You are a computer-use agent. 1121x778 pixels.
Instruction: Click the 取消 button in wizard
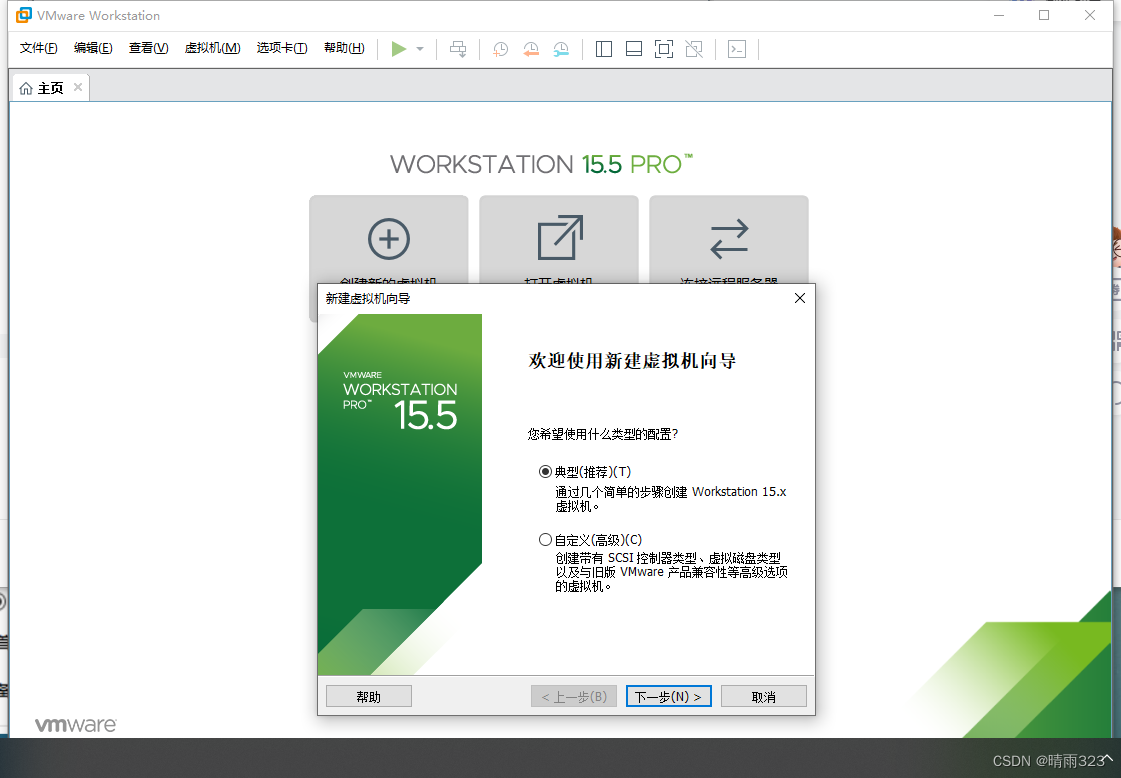[764, 696]
